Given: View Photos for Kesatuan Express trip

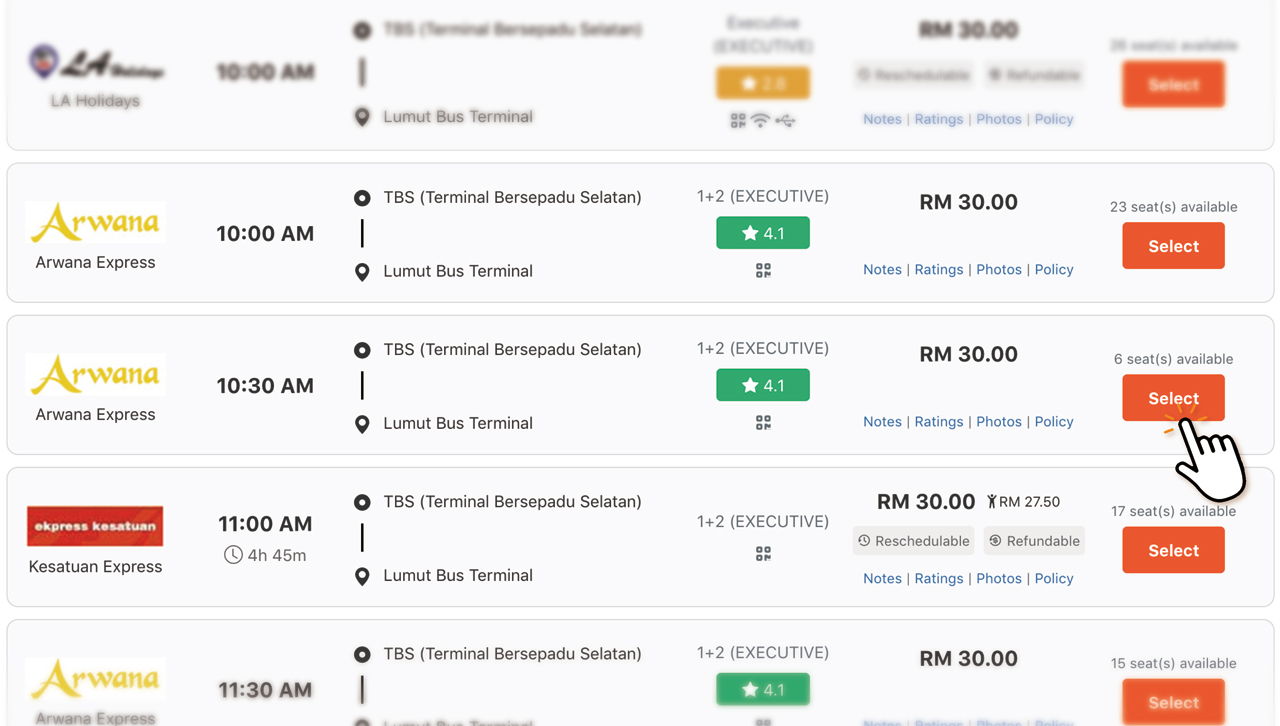Looking at the screenshot, I should tap(999, 578).
